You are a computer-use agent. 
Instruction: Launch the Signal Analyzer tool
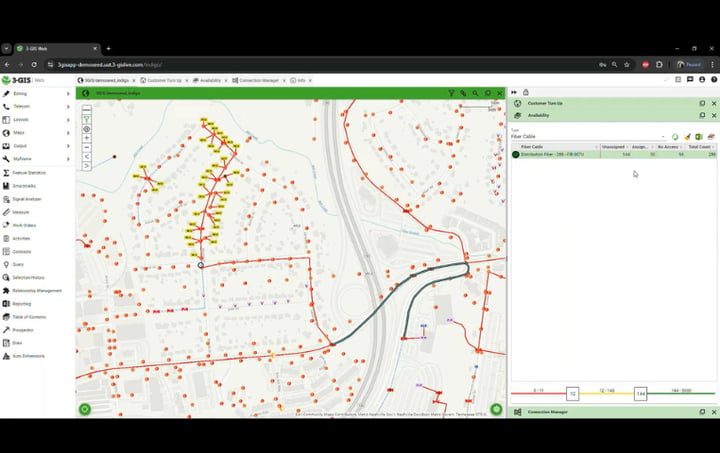26,199
